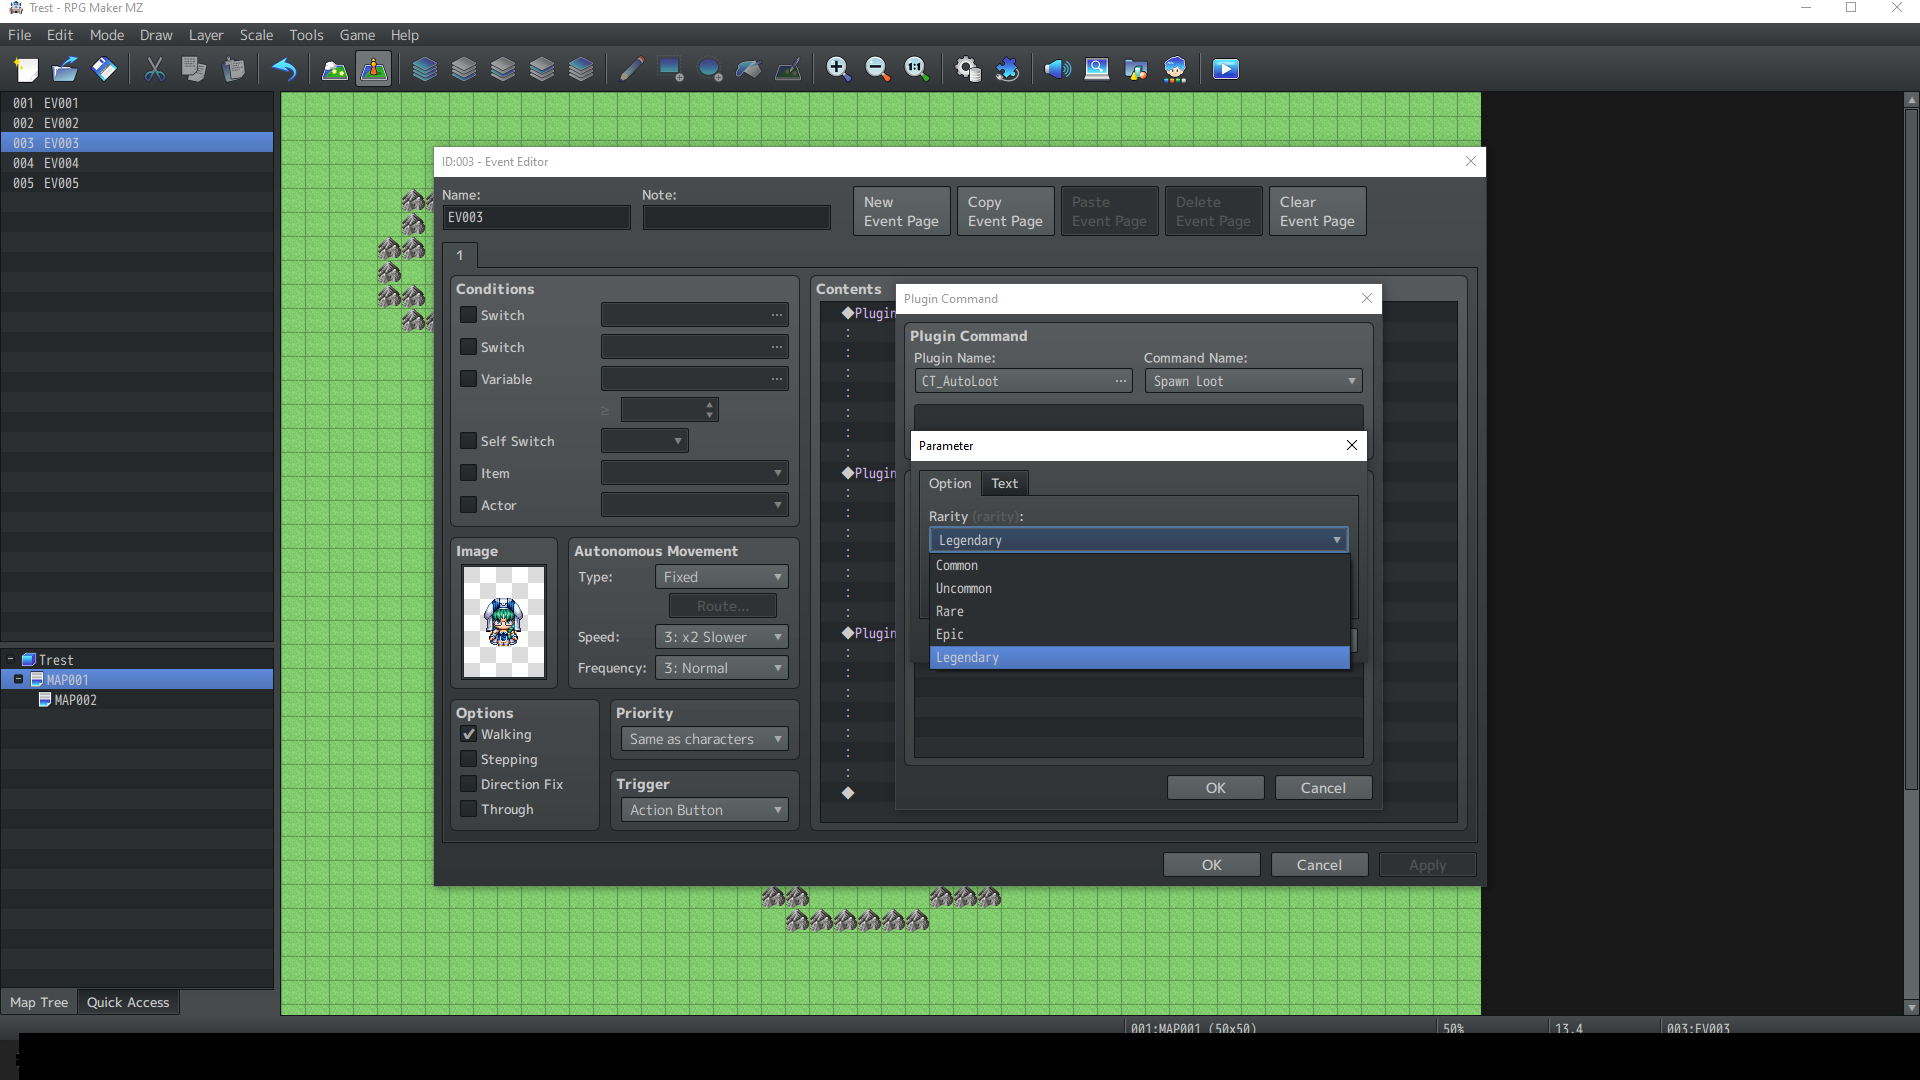Click the Undo arrow icon
1920x1080 pixels.
click(284, 69)
